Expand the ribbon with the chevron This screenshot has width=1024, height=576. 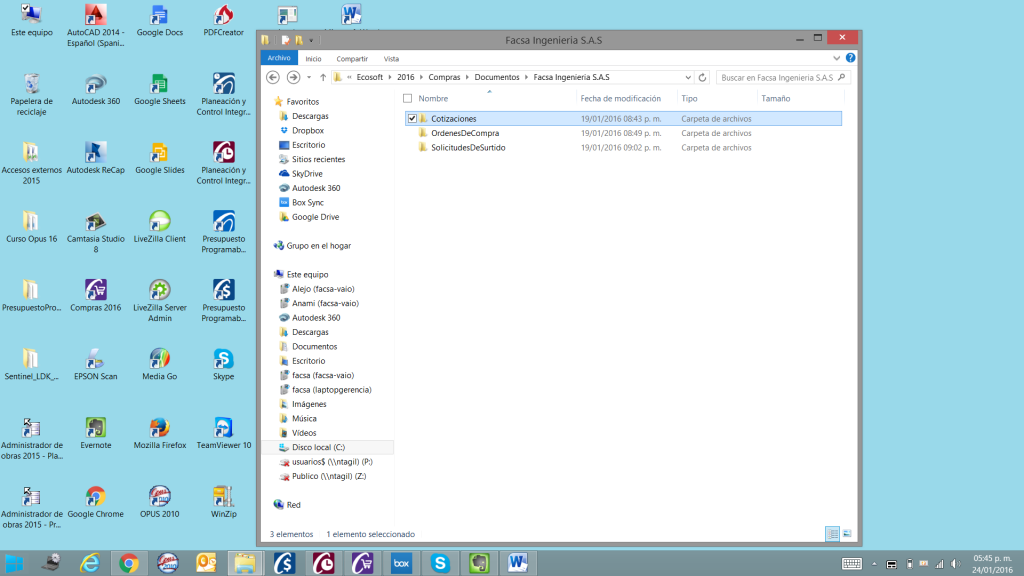click(839, 58)
